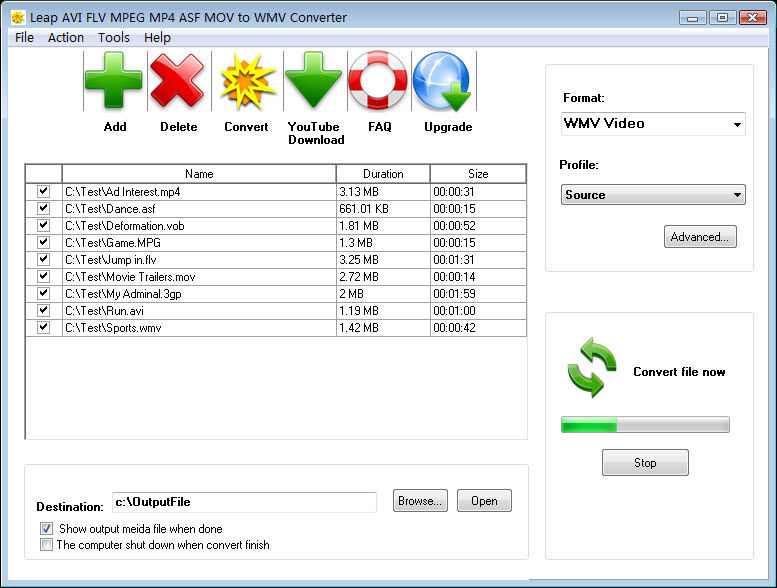Select the C:\Test\Ad Interest.mp4 row
The height and width of the screenshot is (588, 777).
(x=276, y=192)
